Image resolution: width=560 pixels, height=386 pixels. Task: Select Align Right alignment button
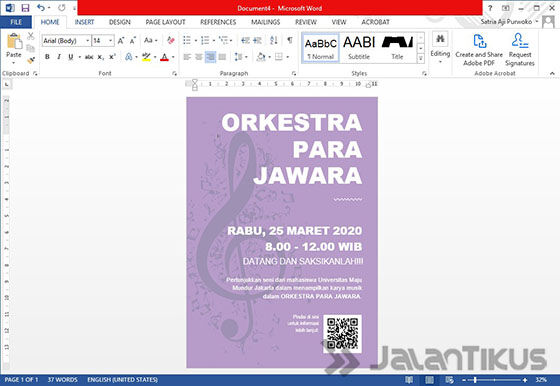point(210,57)
